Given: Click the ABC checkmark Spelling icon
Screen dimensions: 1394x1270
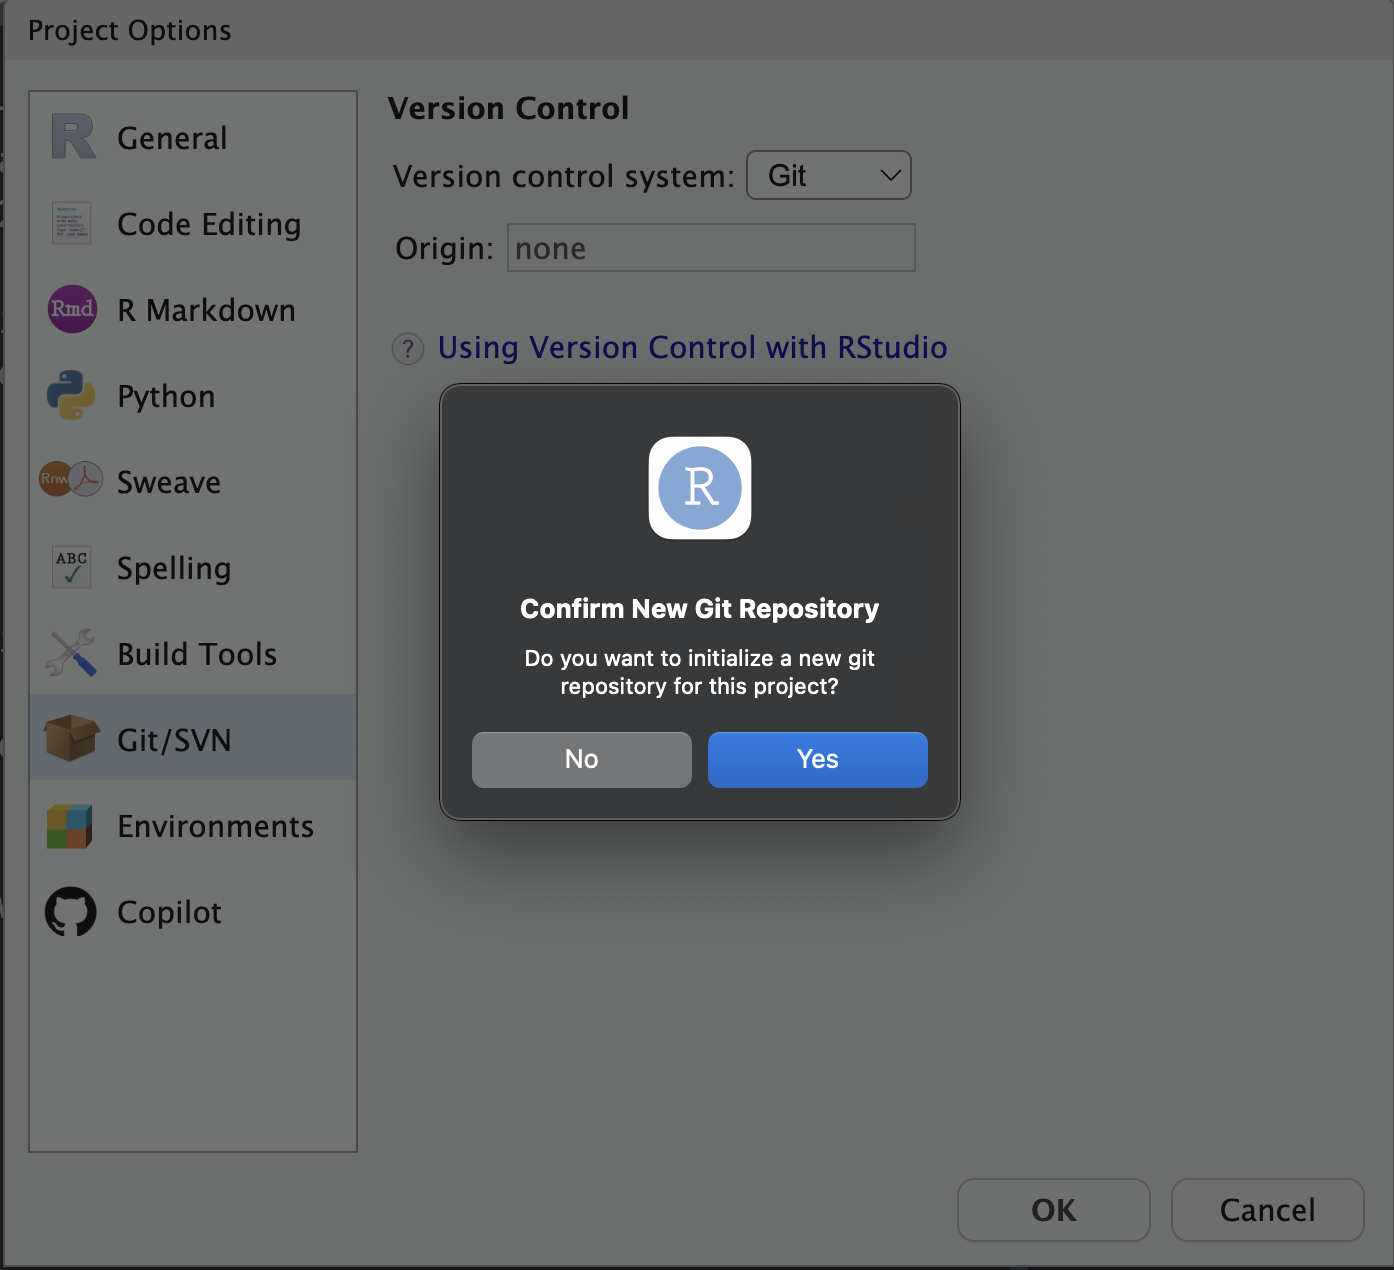Looking at the screenshot, I should [72, 566].
